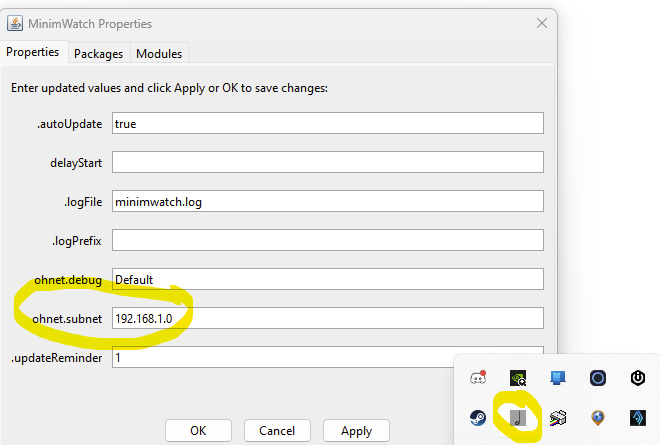Click the empty .logPrefix field

[x=327, y=240]
